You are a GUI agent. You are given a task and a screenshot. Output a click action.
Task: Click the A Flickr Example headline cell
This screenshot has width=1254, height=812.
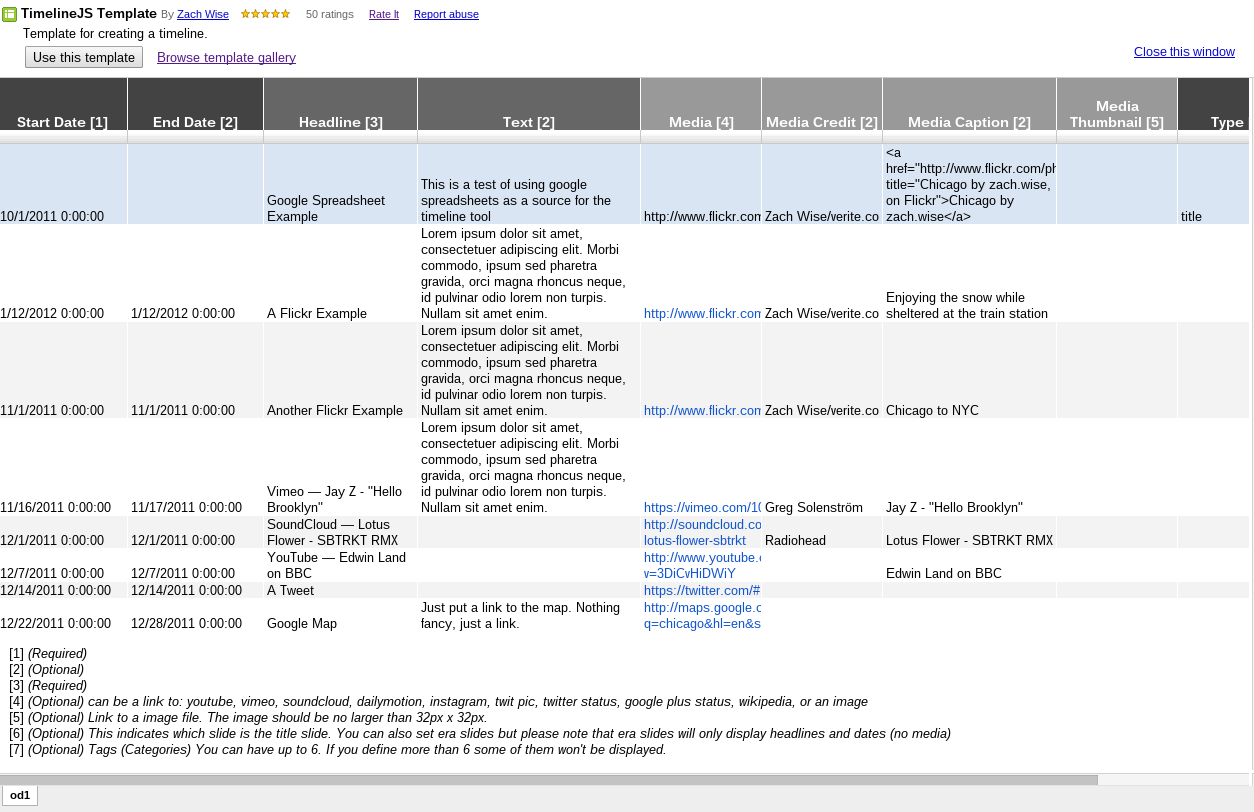pos(340,273)
